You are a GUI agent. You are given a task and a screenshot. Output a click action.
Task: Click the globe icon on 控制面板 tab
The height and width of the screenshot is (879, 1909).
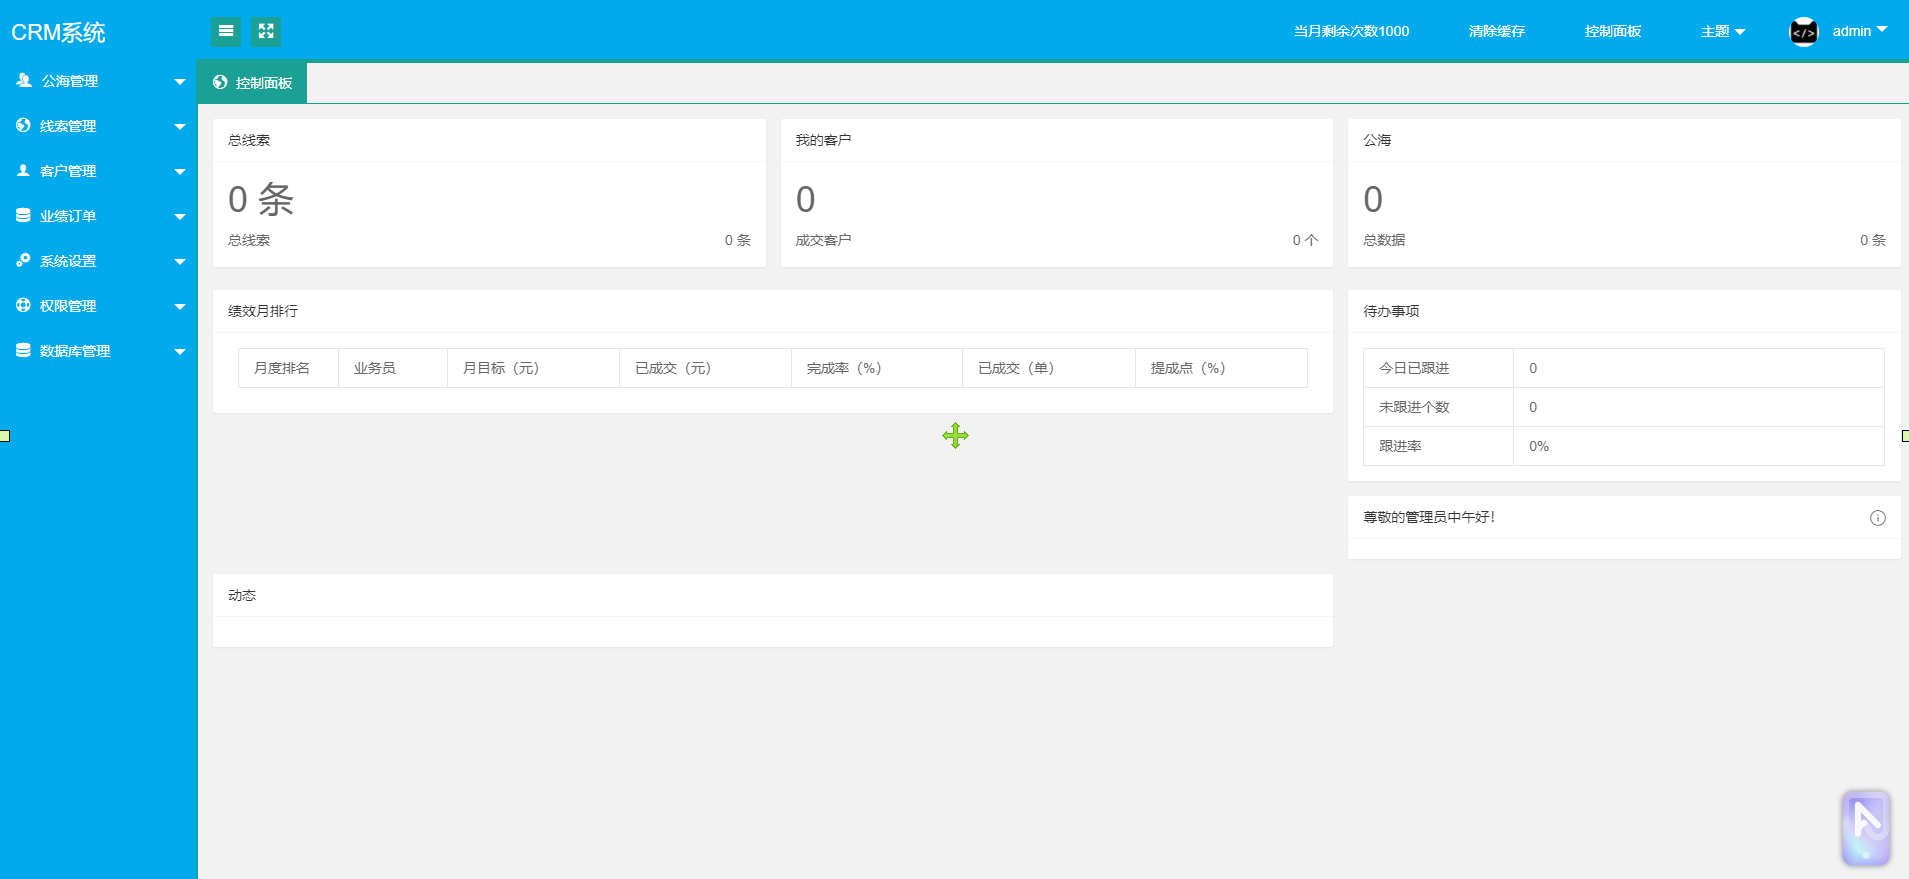220,82
